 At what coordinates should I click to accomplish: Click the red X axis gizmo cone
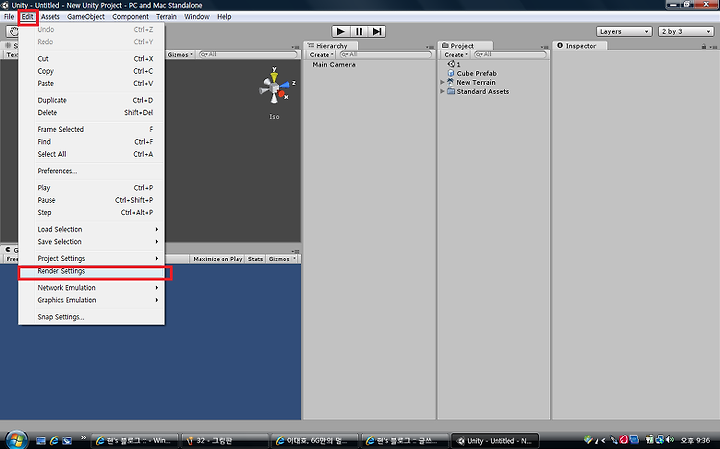pos(282,94)
